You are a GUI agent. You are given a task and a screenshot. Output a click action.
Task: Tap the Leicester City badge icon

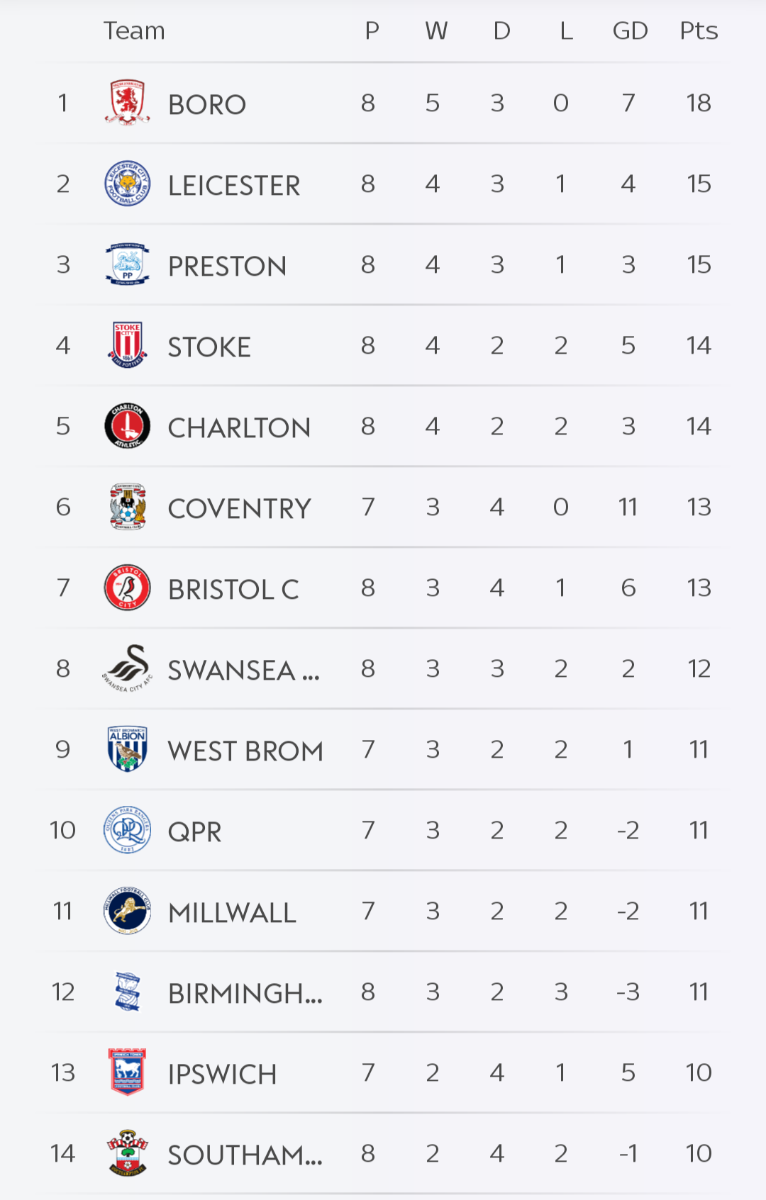pyautogui.click(x=128, y=184)
